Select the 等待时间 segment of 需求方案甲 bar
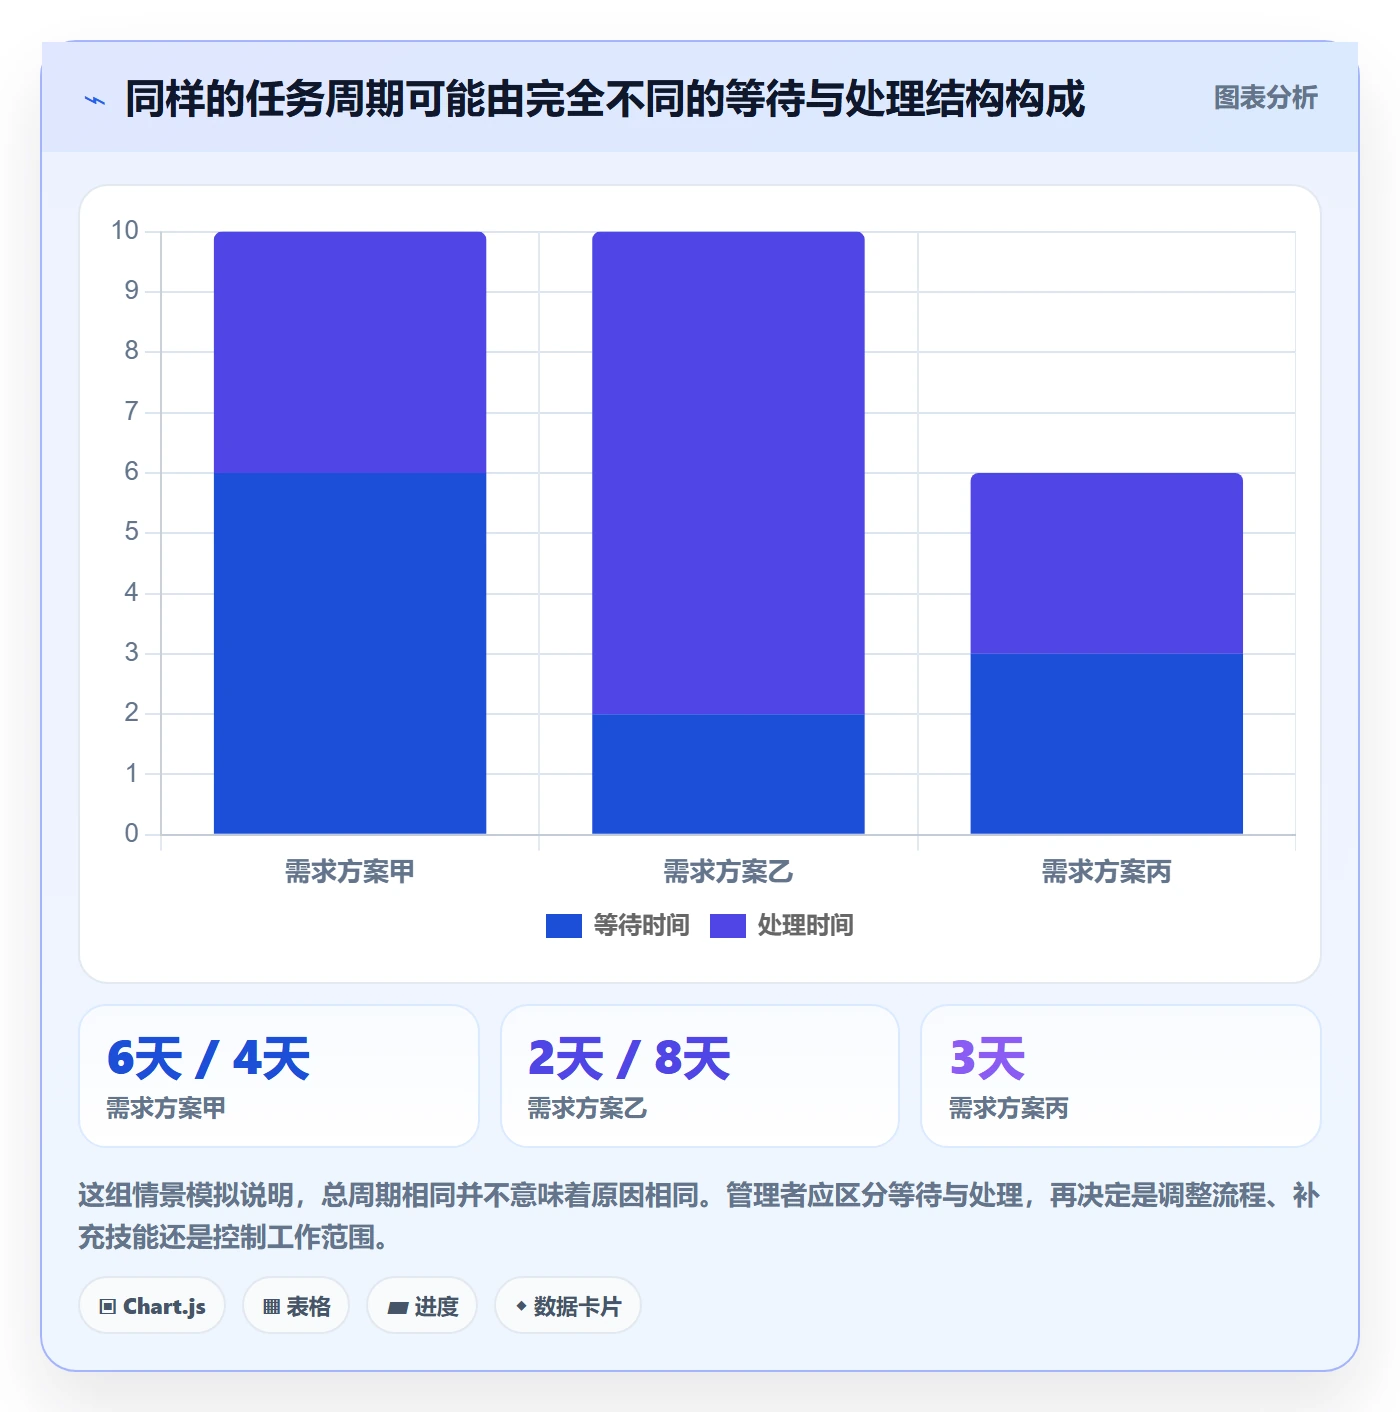 click(350, 653)
